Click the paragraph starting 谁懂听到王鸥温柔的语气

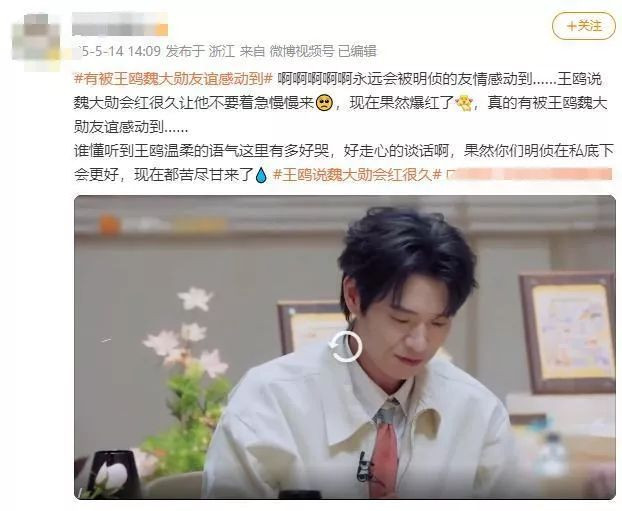click(344, 163)
